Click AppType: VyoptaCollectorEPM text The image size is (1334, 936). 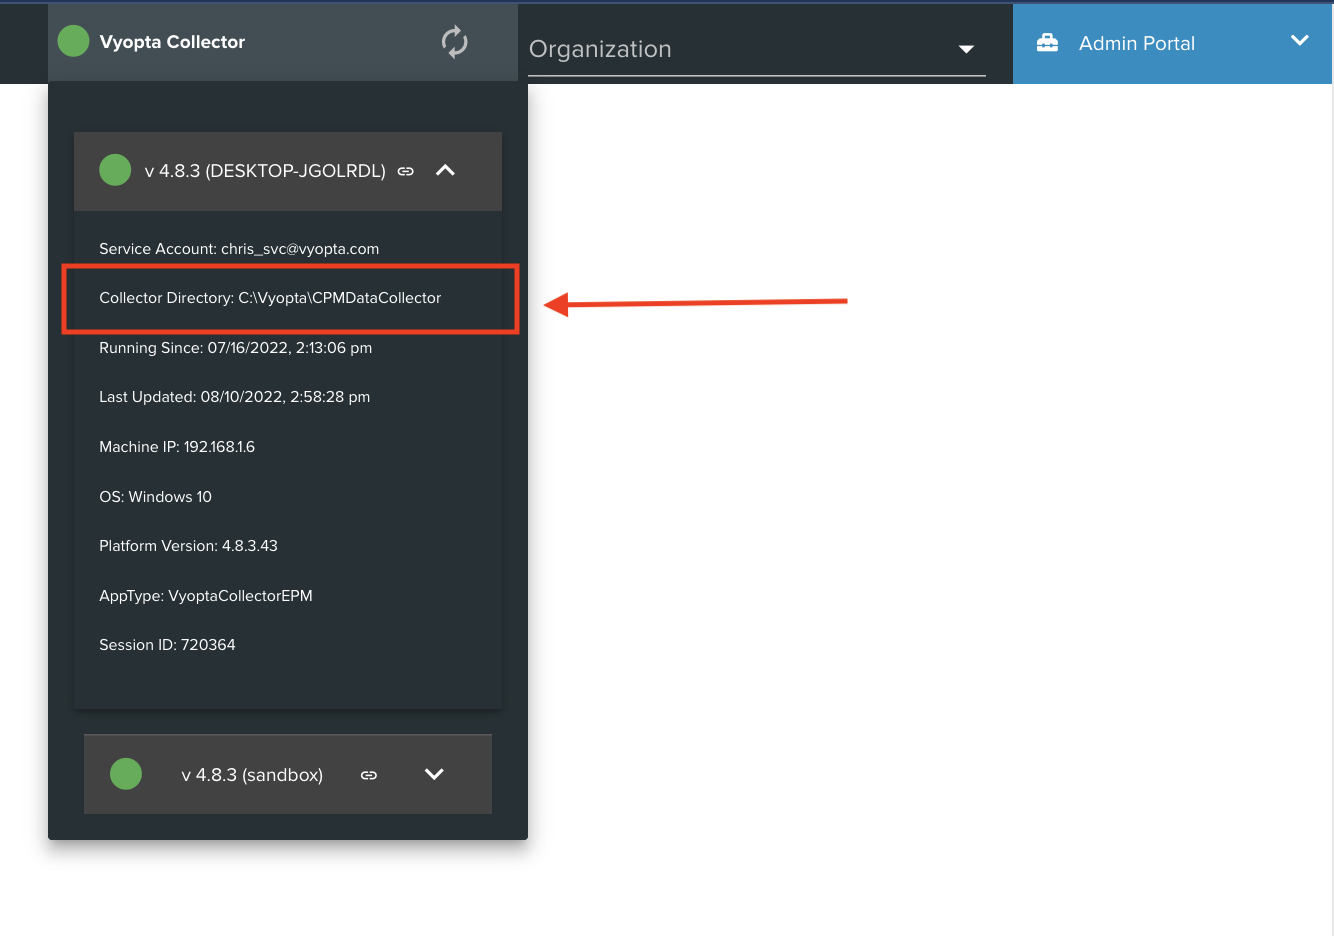206,596
